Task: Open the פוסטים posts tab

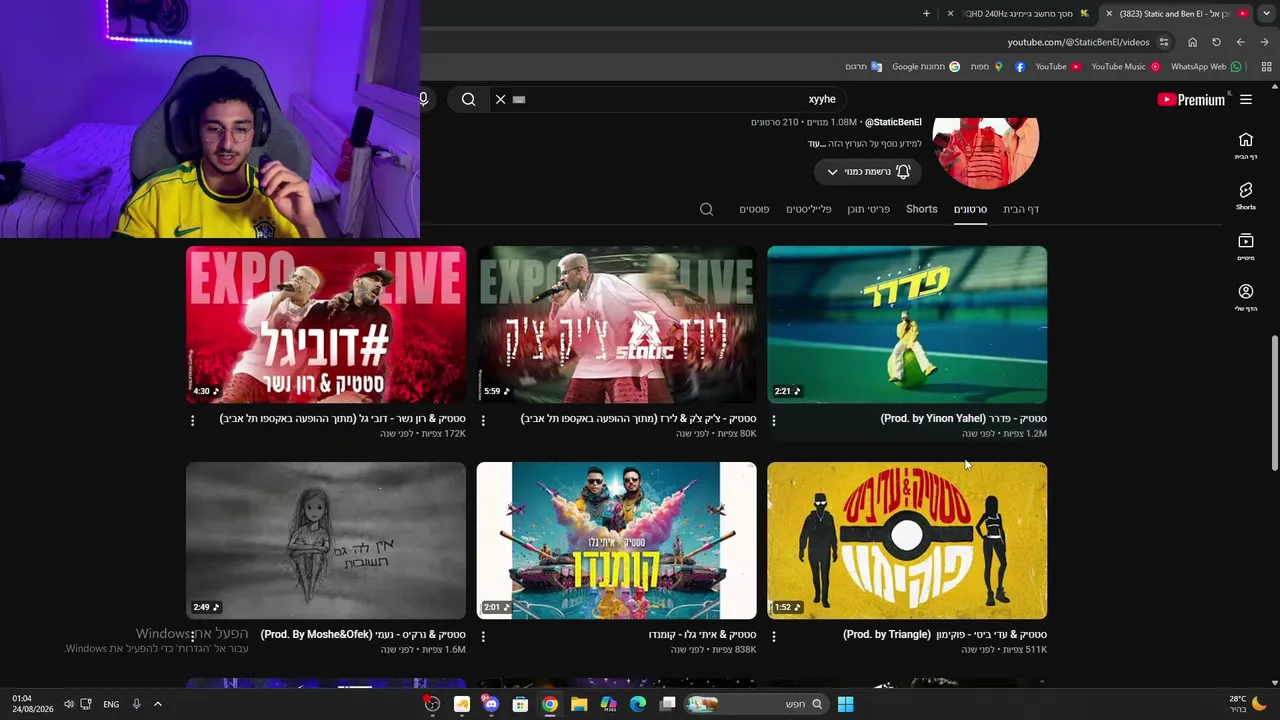Action: (754, 209)
